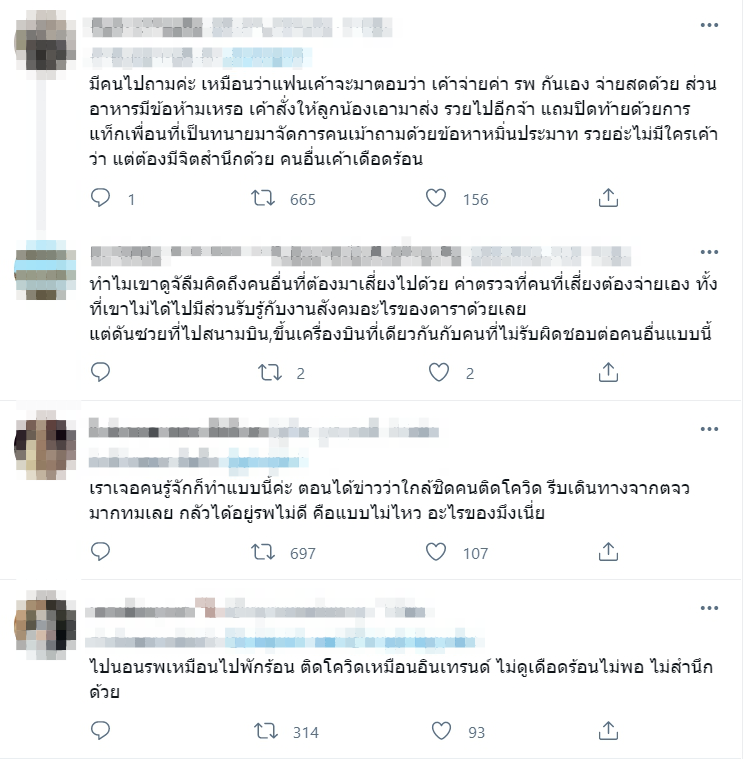Open more options on the first tweet

point(709,25)
